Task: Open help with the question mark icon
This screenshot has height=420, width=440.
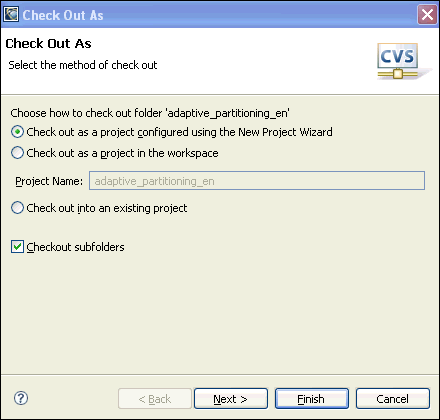Action: (21, 398)
